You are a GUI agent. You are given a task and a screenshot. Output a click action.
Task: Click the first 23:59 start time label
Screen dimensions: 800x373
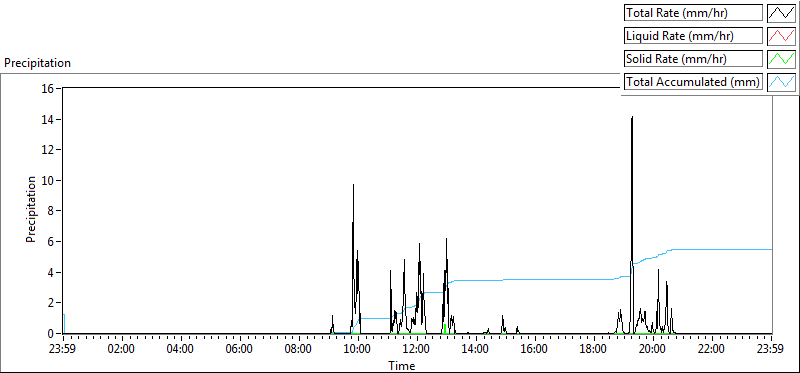[x=63, y=349]
